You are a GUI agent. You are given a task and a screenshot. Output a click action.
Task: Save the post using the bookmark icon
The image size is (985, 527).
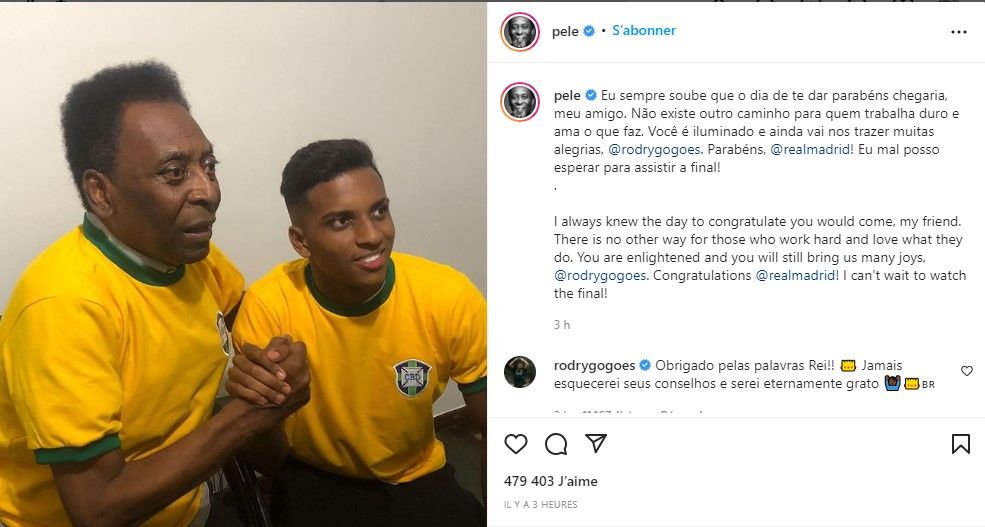[961, 444]
